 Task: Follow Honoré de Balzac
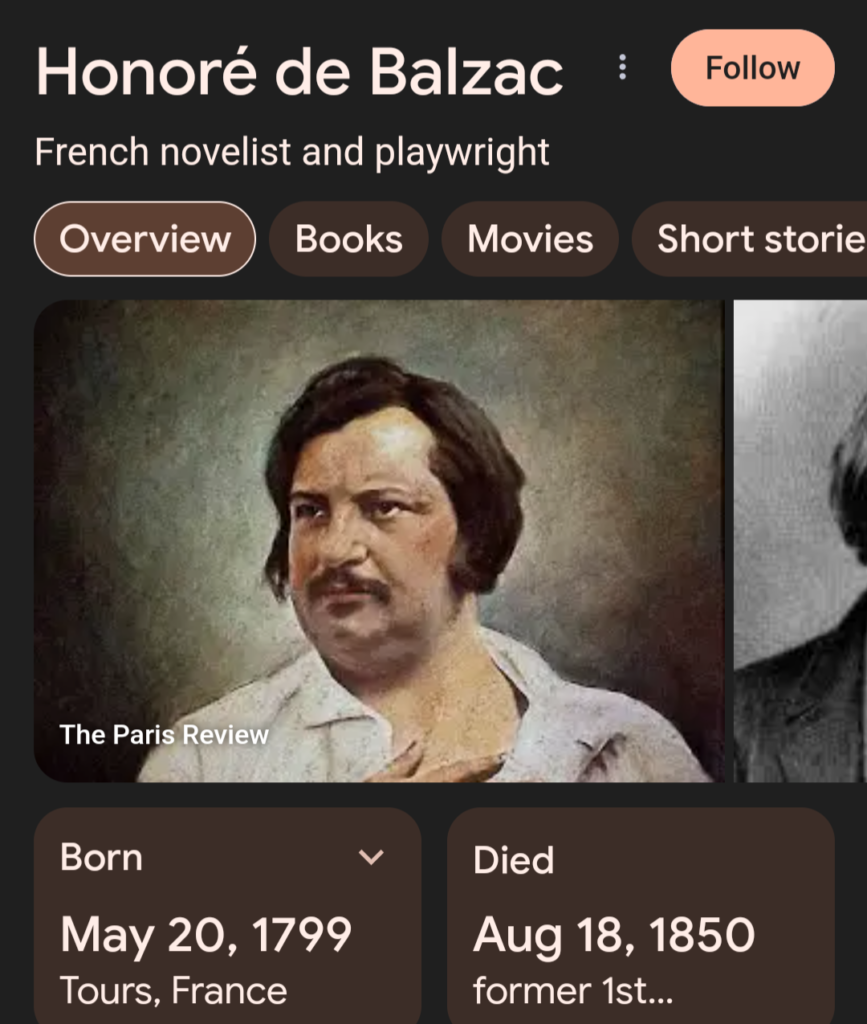coord(752,68)
